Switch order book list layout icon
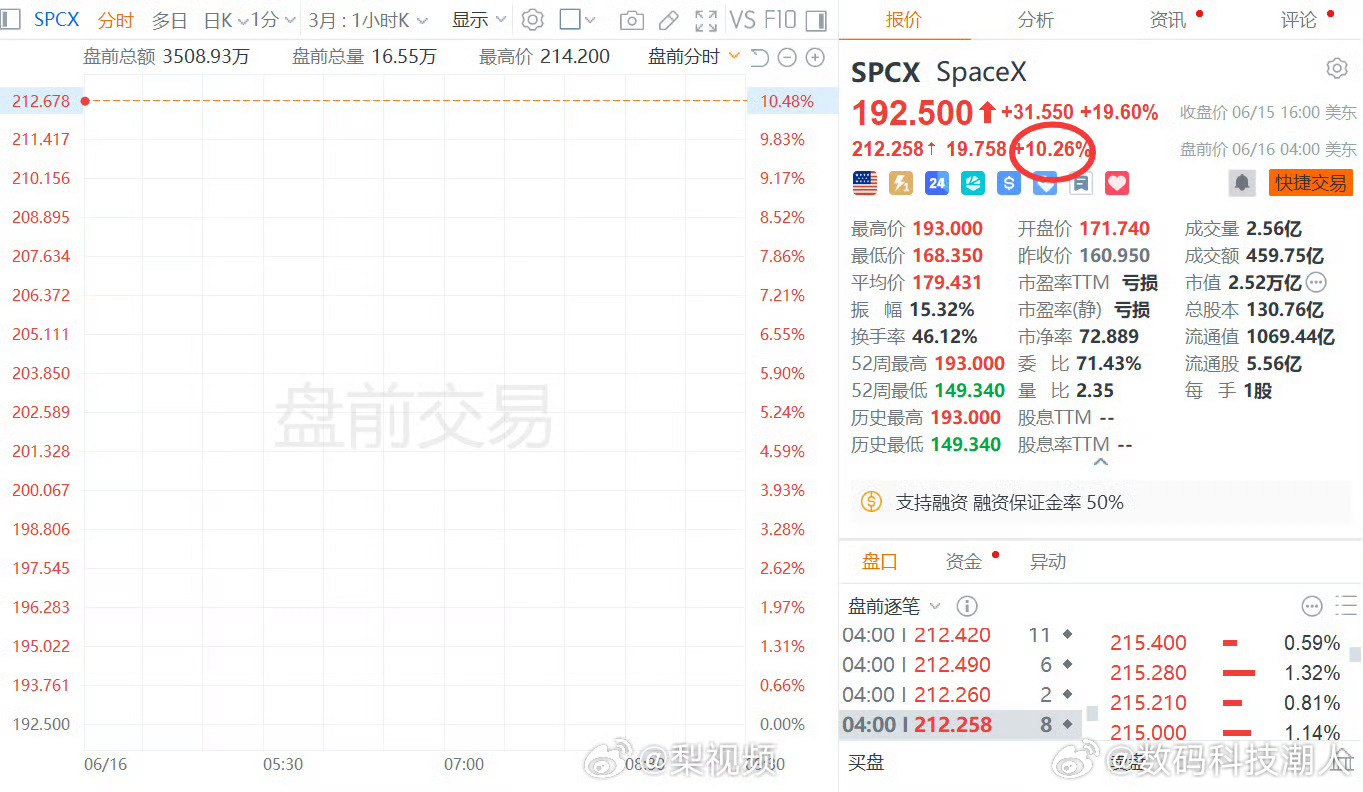 click(x=1346, y=606)
